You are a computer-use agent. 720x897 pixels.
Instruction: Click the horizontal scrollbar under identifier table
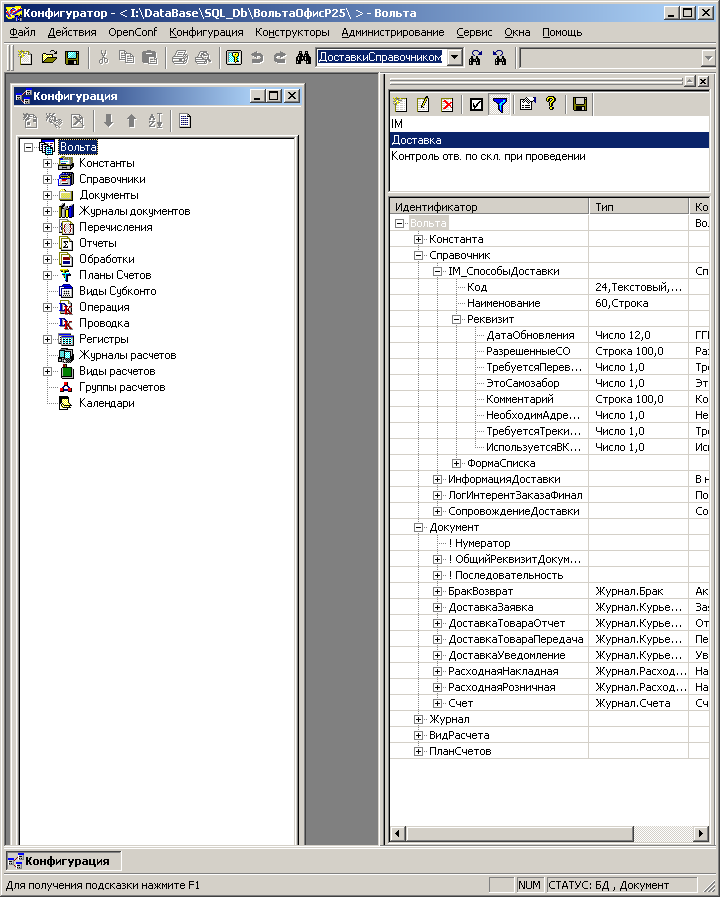[x=550, y=833]
